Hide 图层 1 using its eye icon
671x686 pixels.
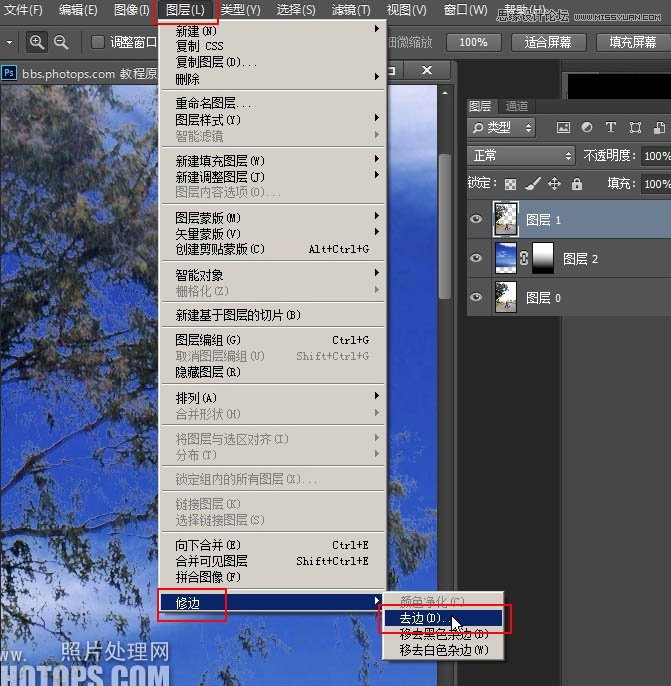pos(476,219)
